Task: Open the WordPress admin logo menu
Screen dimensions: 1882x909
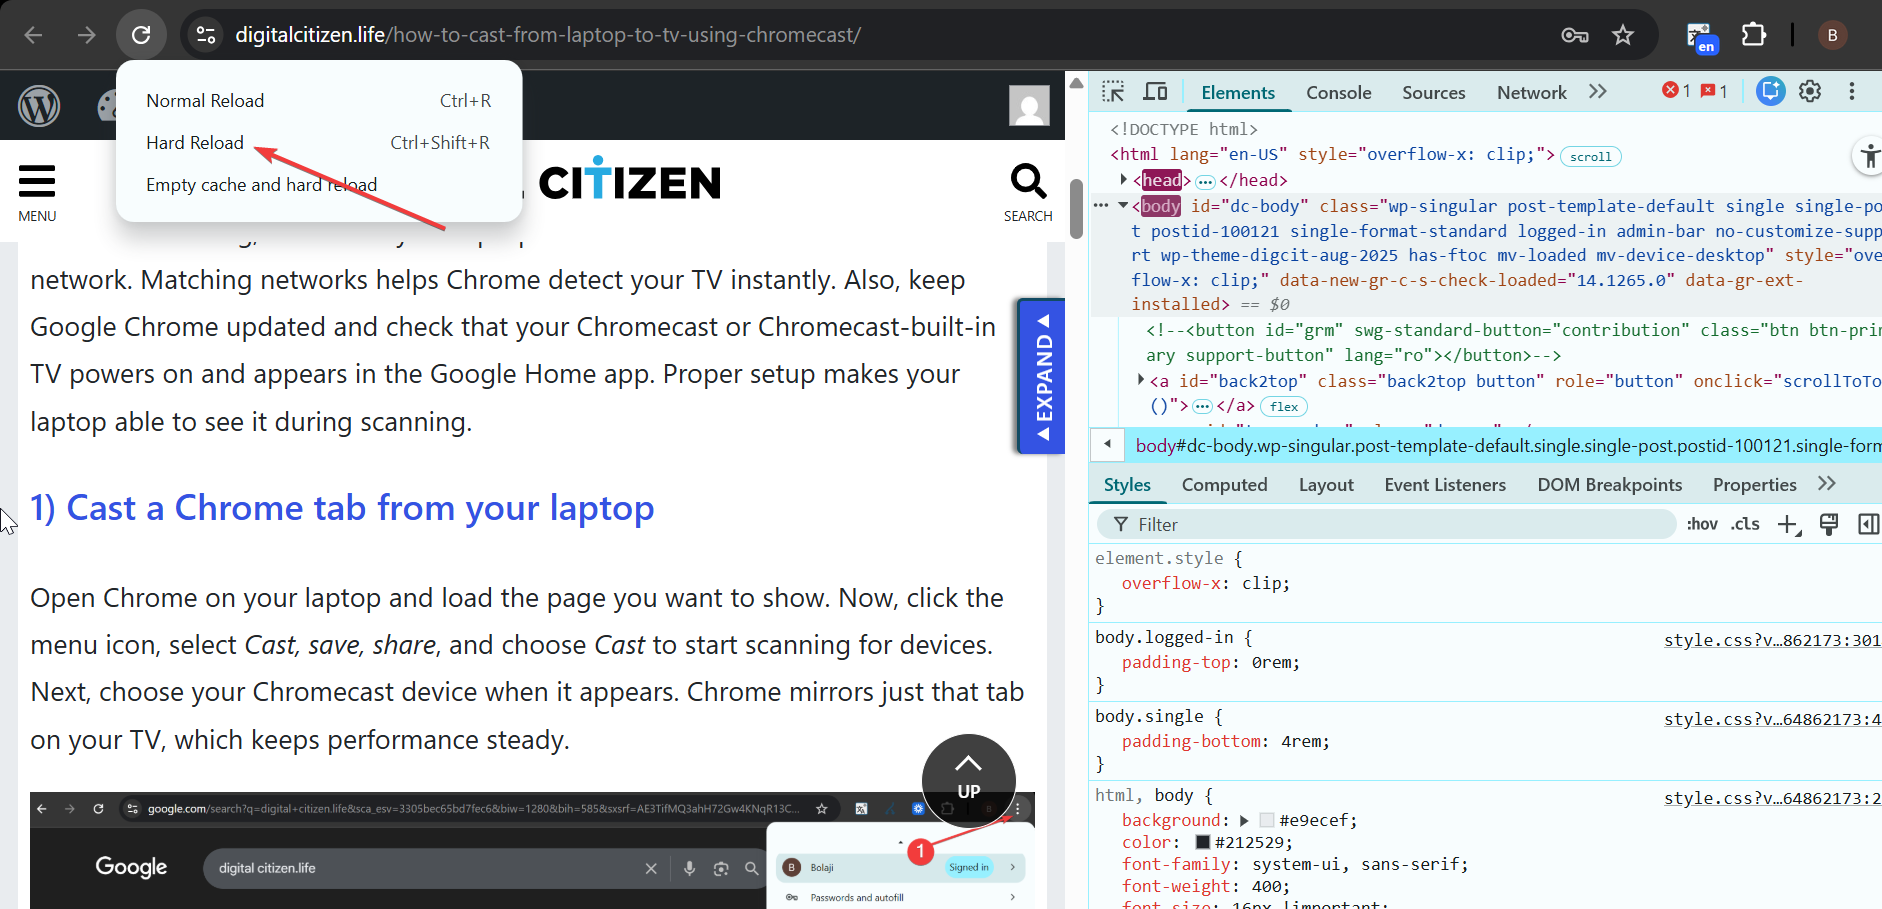Action: pyautogui.click(x=39, y=106)
